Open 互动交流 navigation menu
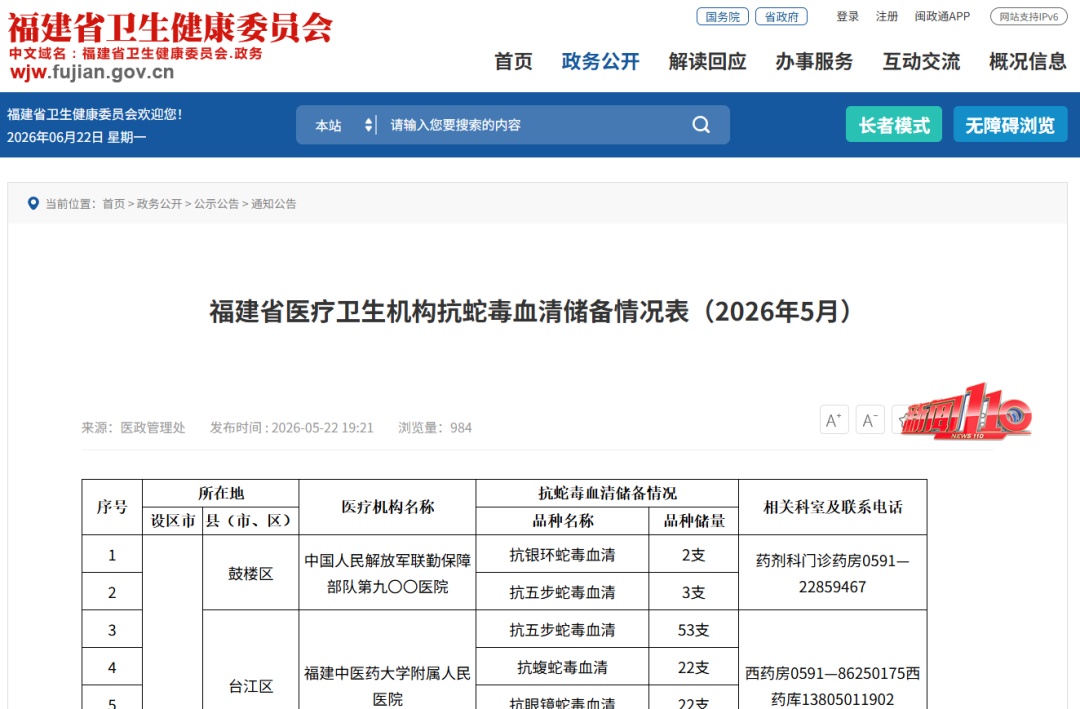This screenshot has width=1080, height=709. click(922, 61)
